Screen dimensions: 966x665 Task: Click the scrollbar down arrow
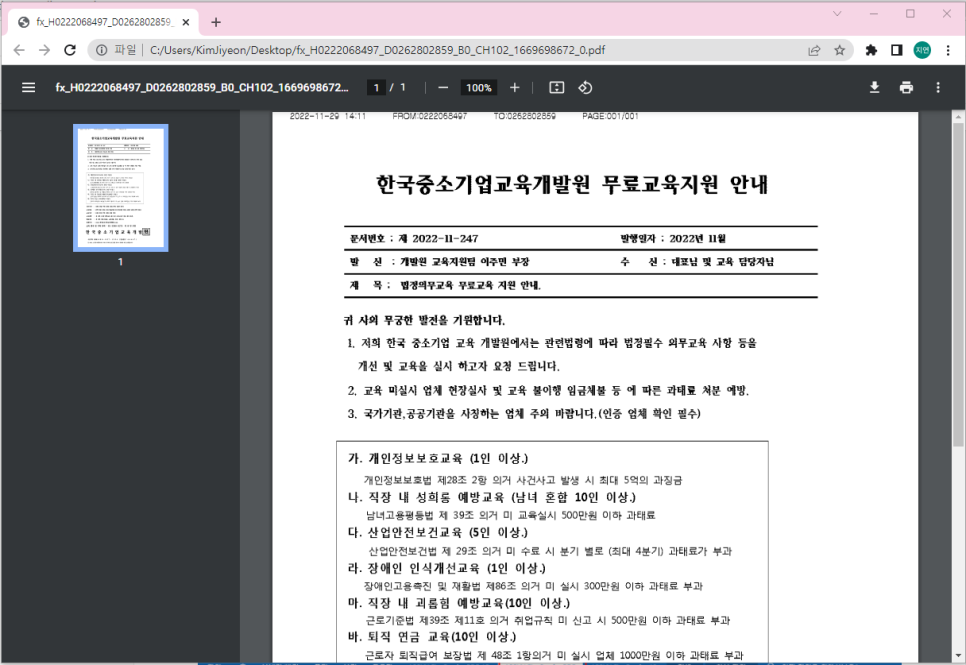coord(958,656)
